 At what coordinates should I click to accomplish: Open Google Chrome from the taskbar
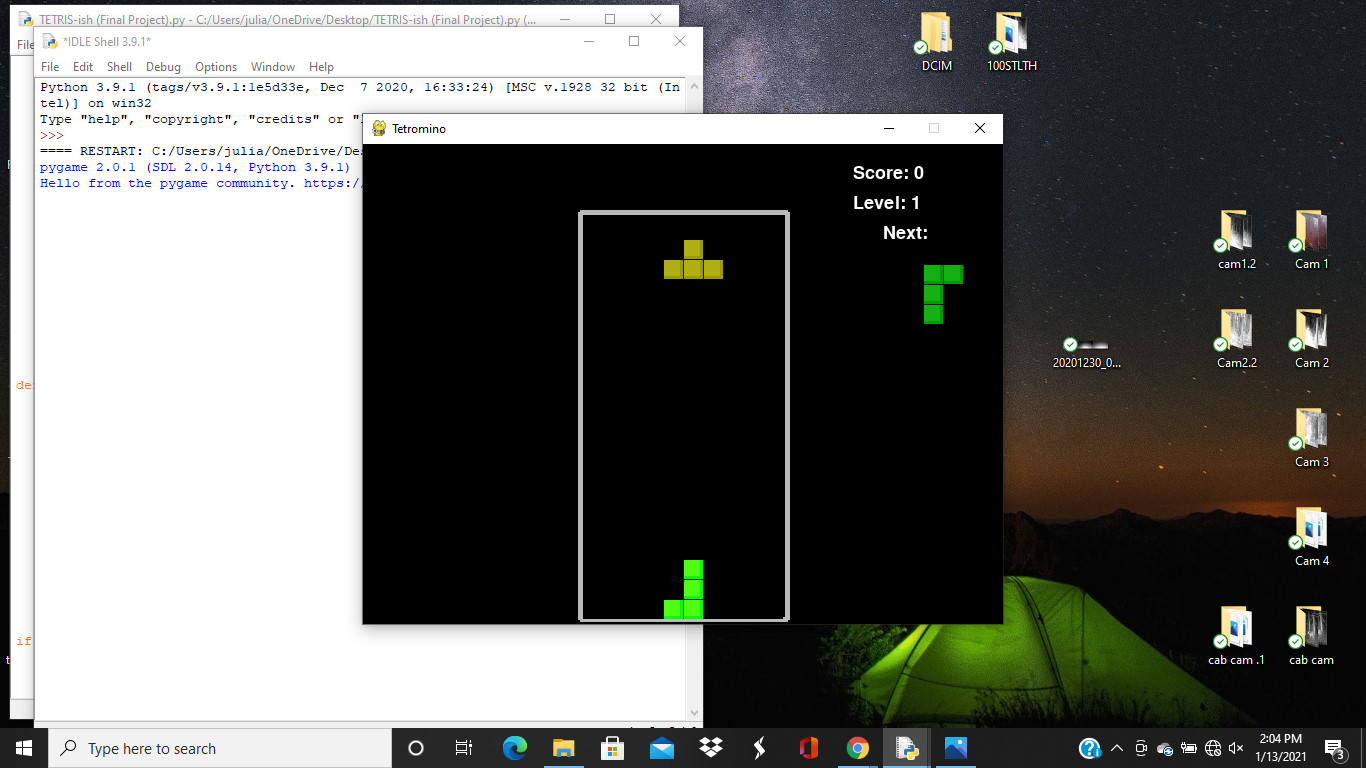(x=857, y=748)
